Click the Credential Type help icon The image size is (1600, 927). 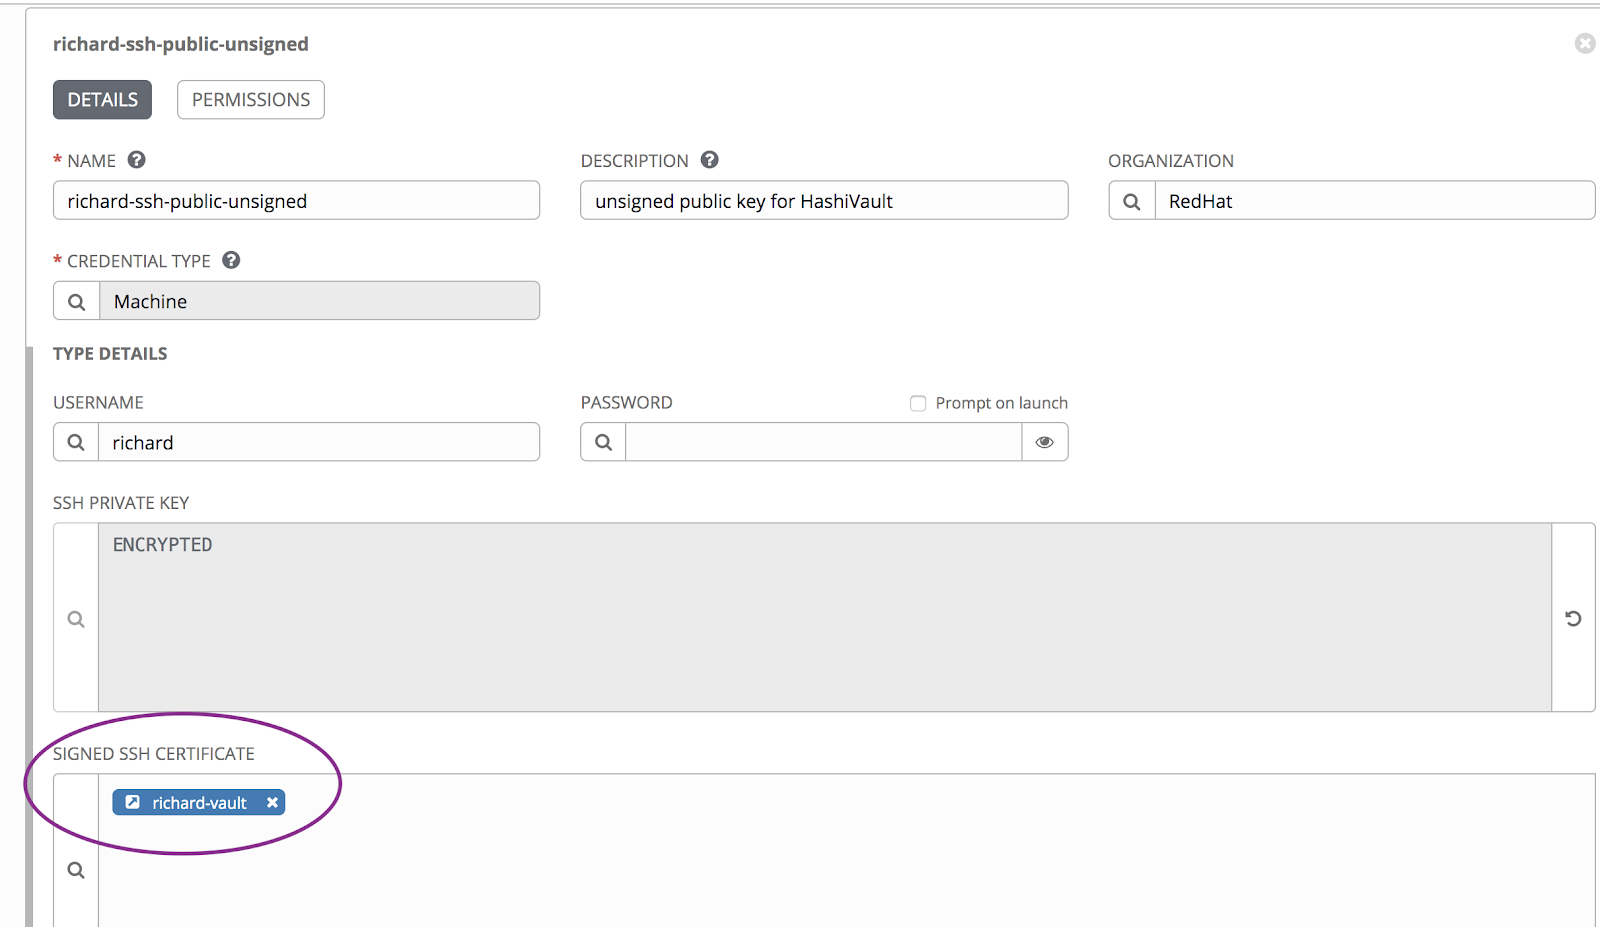coord(231,260)
